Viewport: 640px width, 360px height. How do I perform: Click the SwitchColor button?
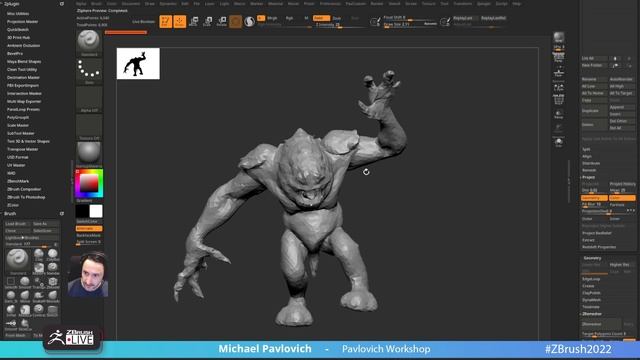[89, 222]
